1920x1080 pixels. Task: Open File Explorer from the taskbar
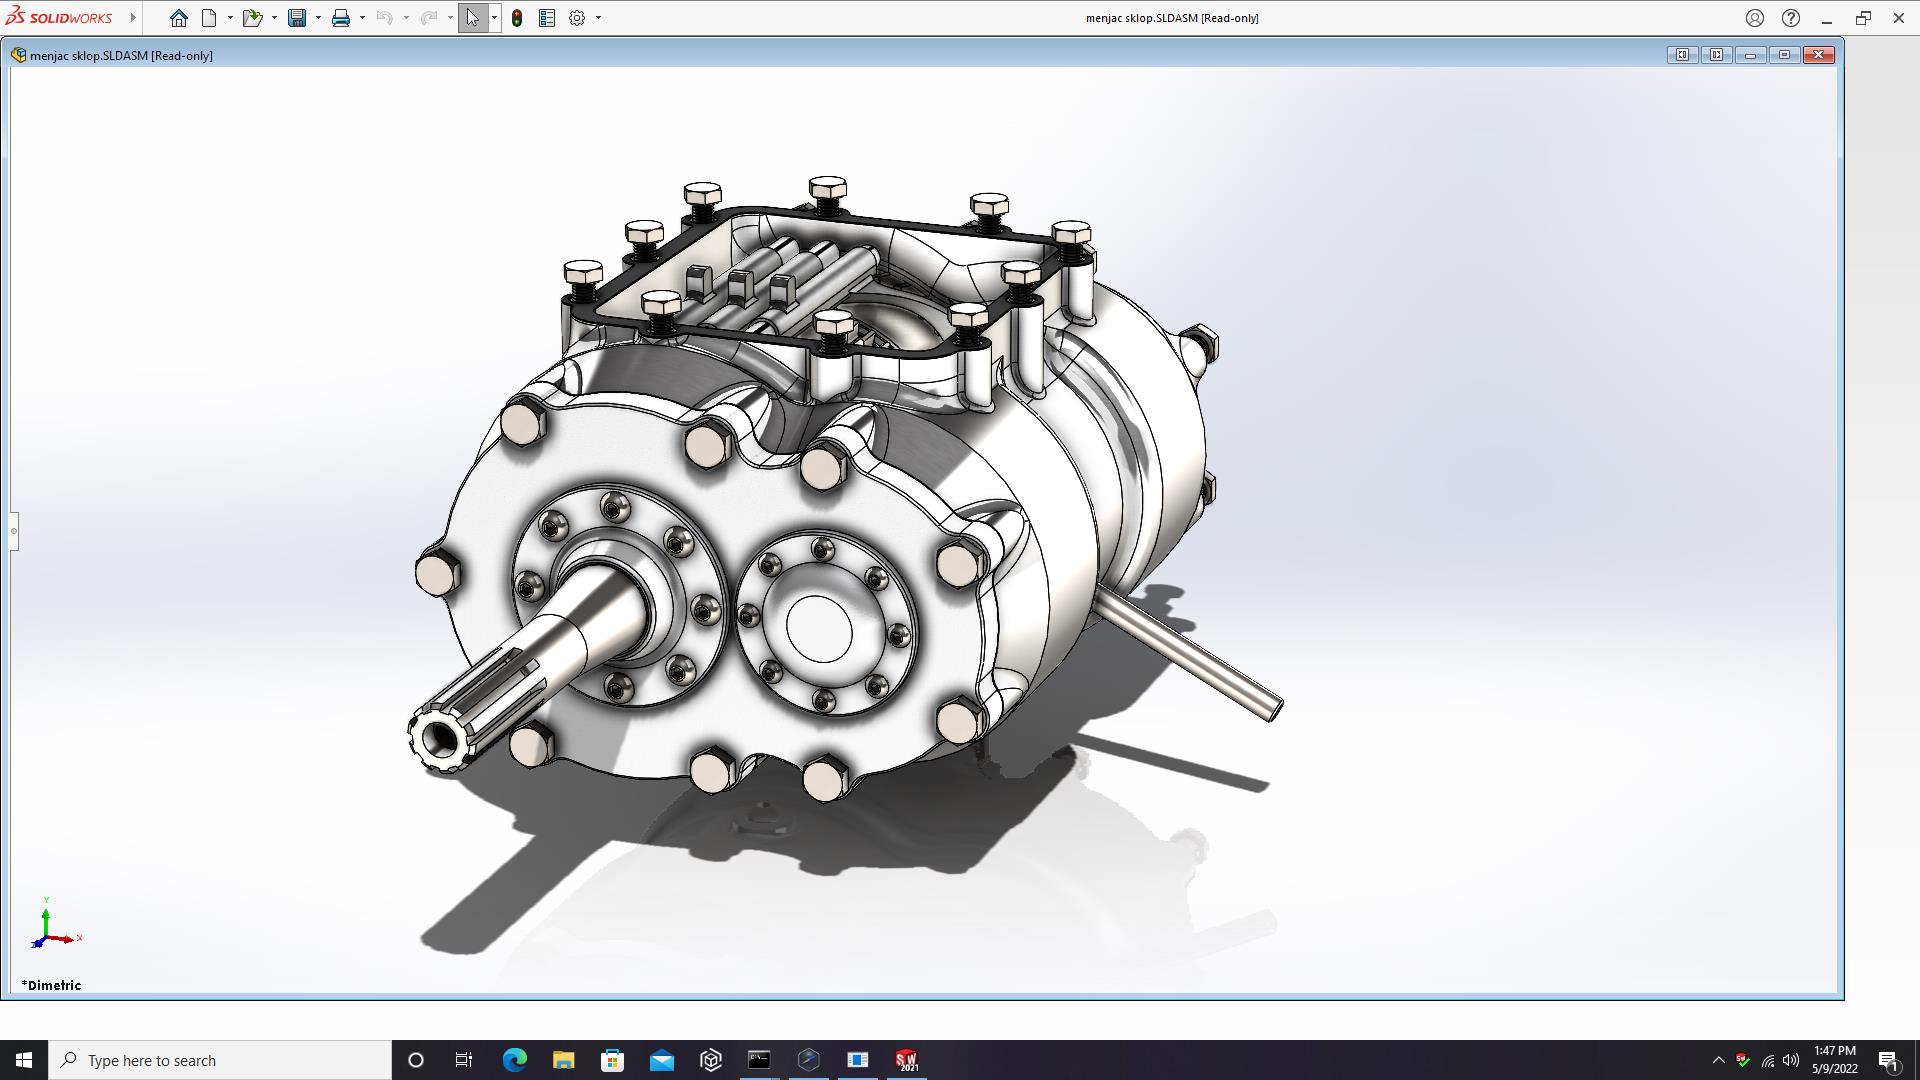(563, 1060)
